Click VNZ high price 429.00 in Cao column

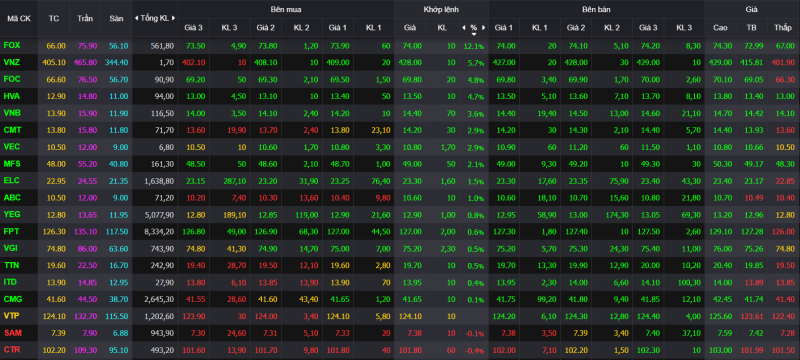(x=721, y=62)
